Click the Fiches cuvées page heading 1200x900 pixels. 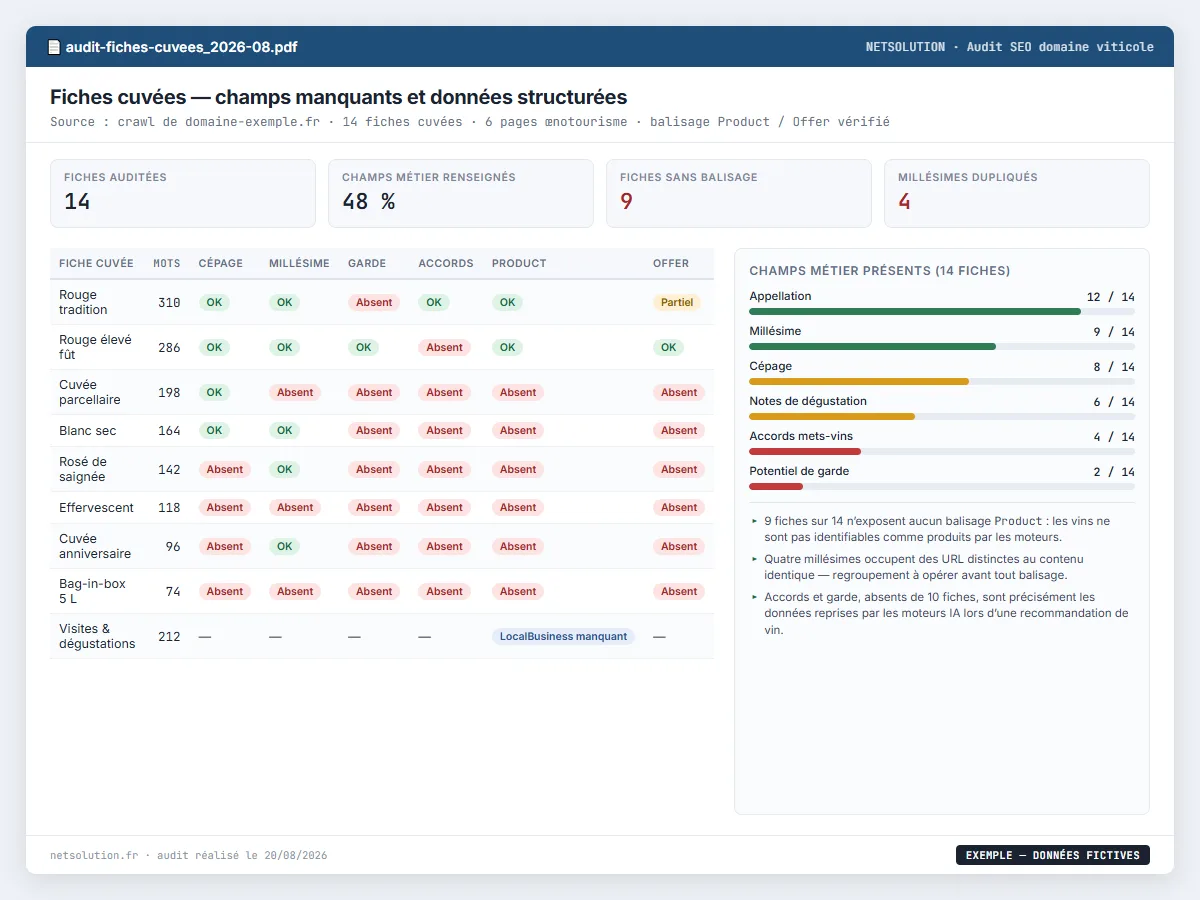coord(339,97)
